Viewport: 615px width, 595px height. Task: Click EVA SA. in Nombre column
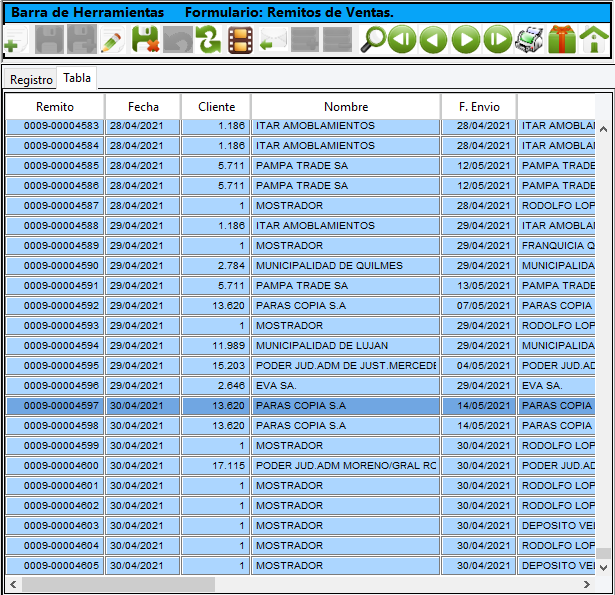(x=346, y=386)
